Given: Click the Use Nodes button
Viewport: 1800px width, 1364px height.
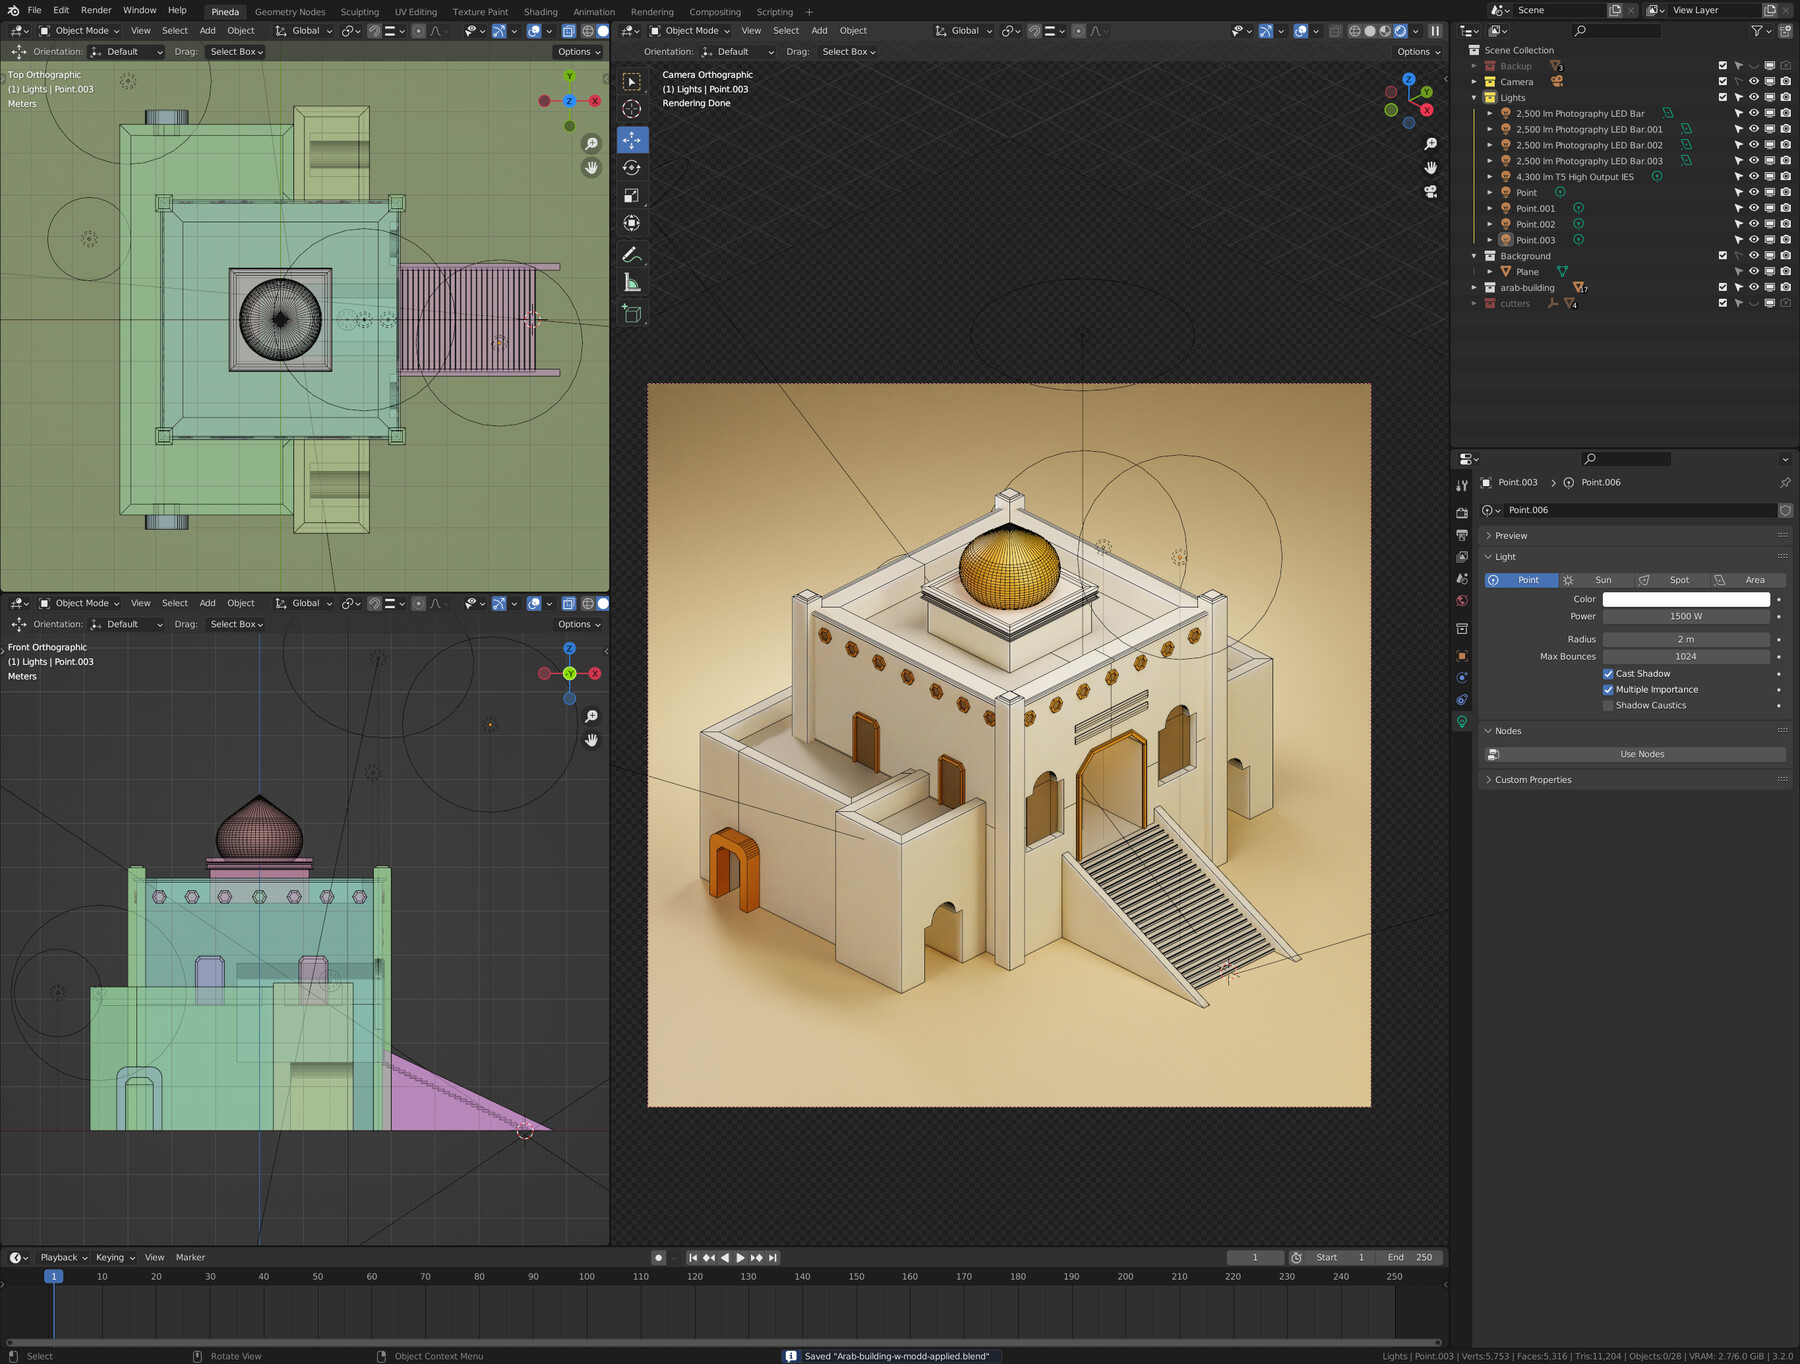Looking at the screenshot, I should (x=1641, y=754).
